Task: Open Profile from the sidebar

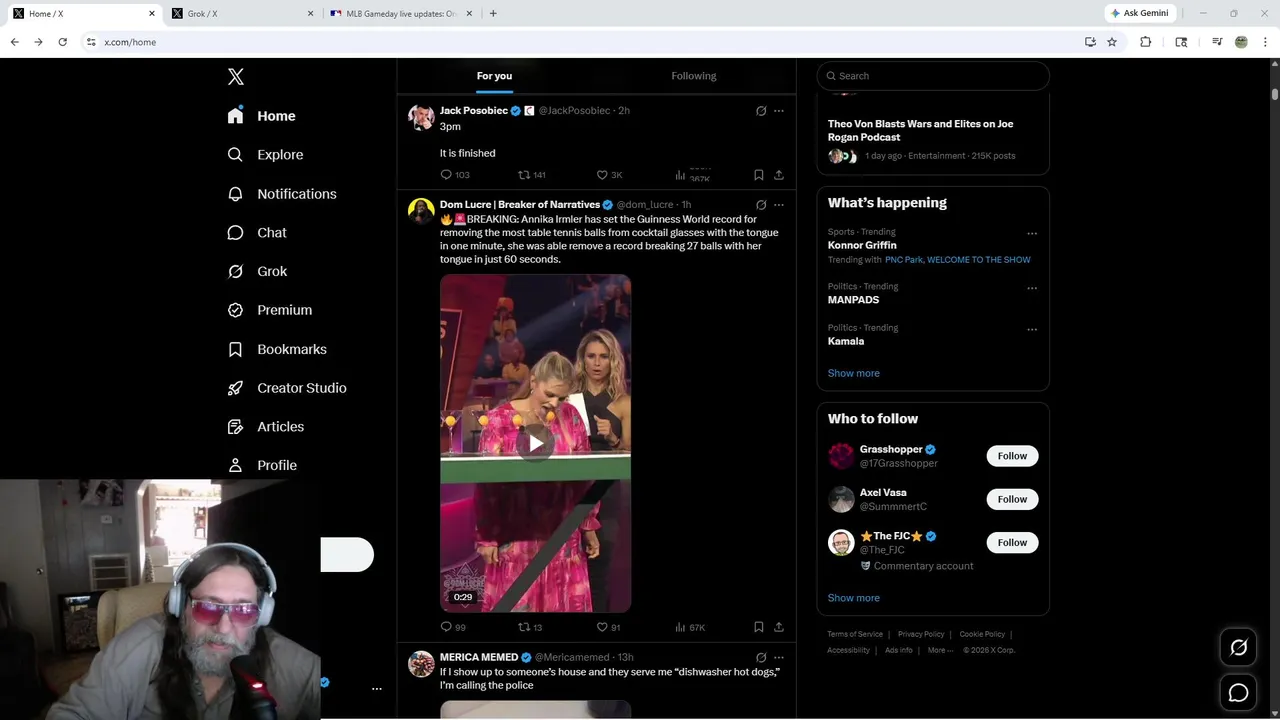Action: [262, 465]
